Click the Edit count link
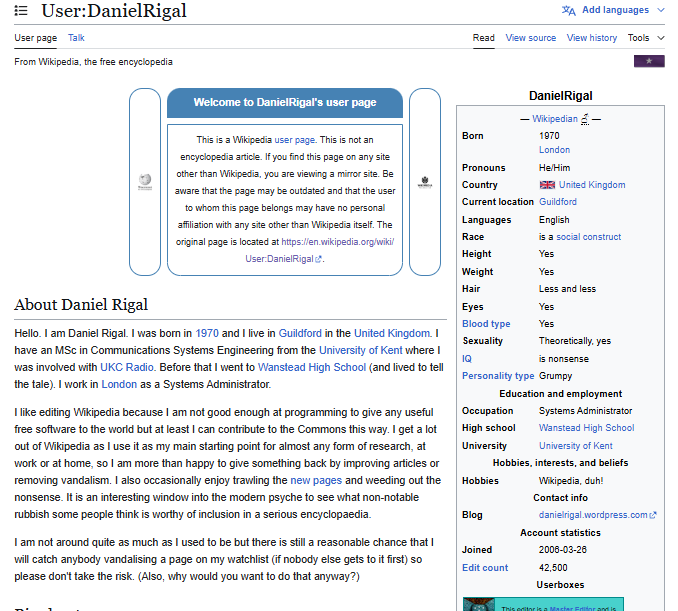Screen dimensions: 678x611 (485, 568)
